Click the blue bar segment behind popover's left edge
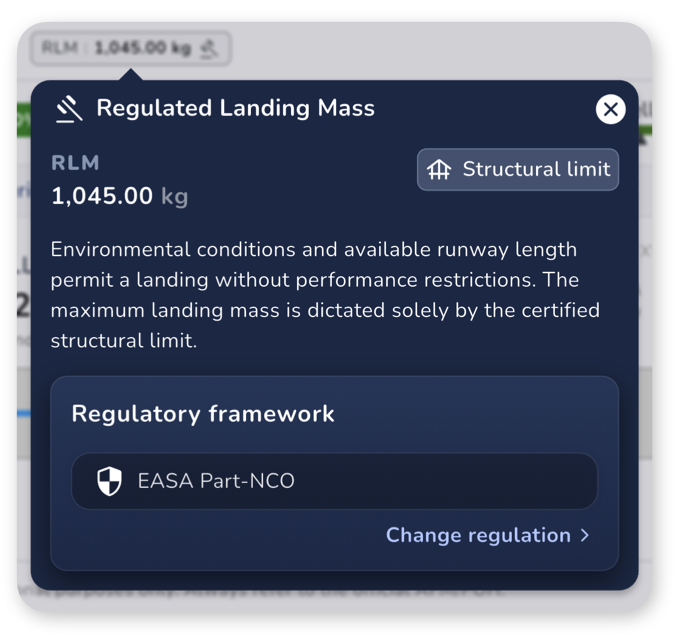This screenshot has height=644, width=679. click(24, 414)
